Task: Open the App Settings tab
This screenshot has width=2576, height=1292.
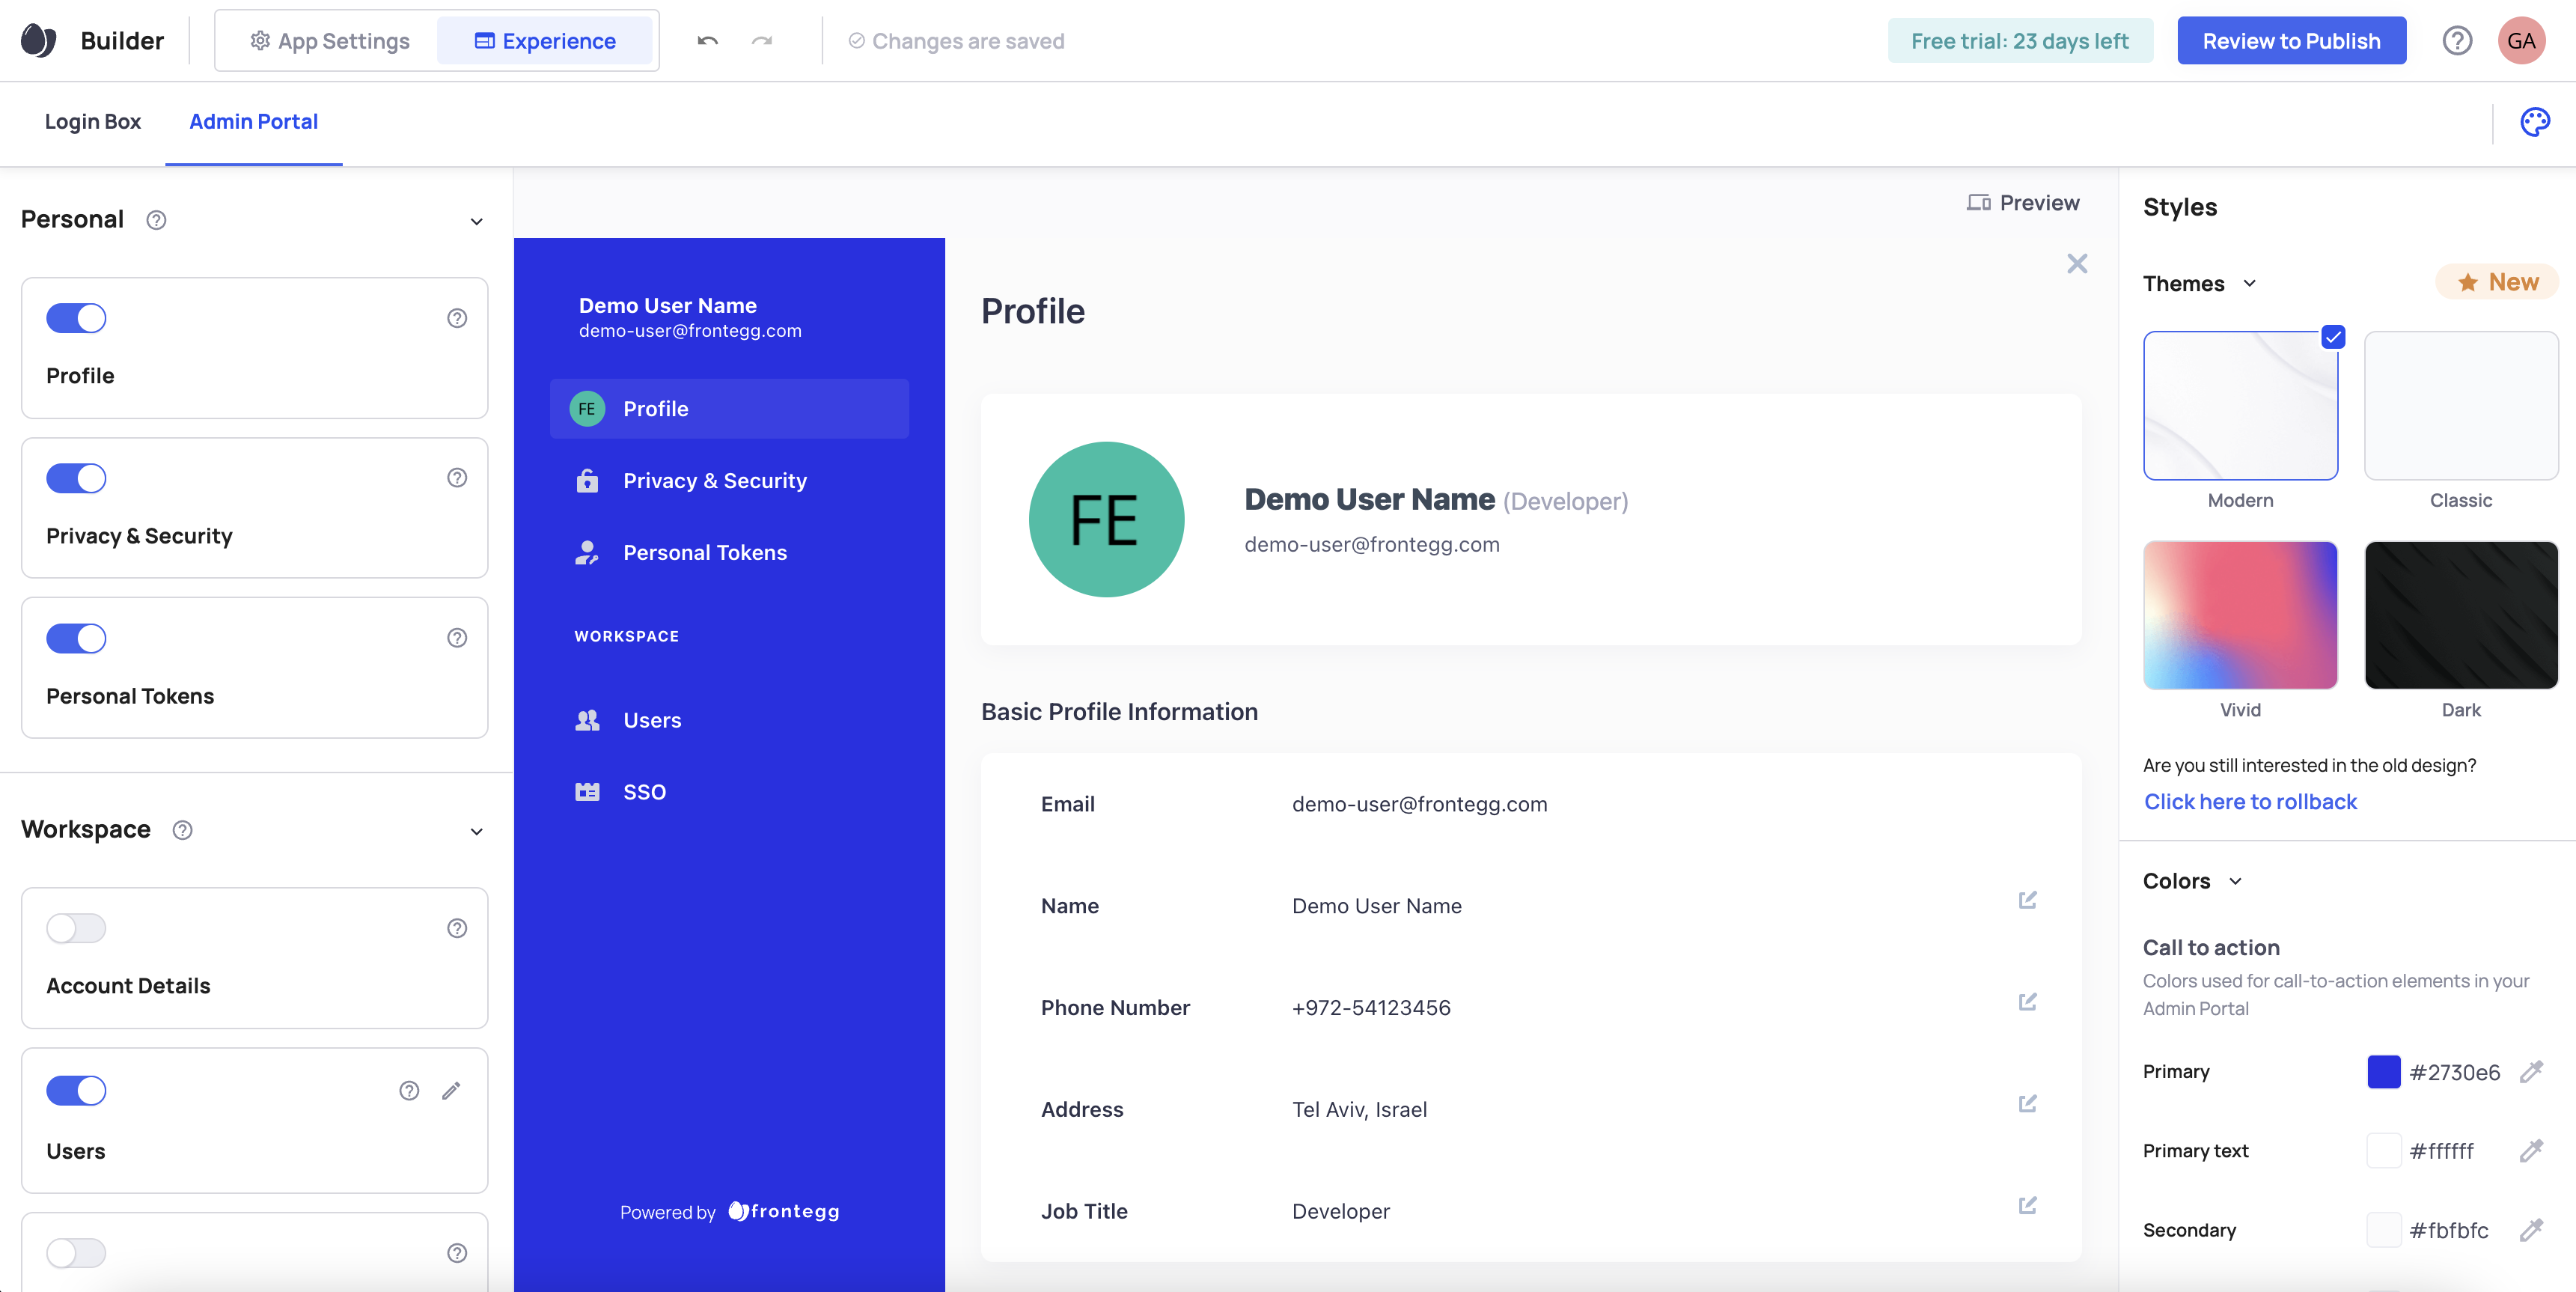Action: click(329, 41)
